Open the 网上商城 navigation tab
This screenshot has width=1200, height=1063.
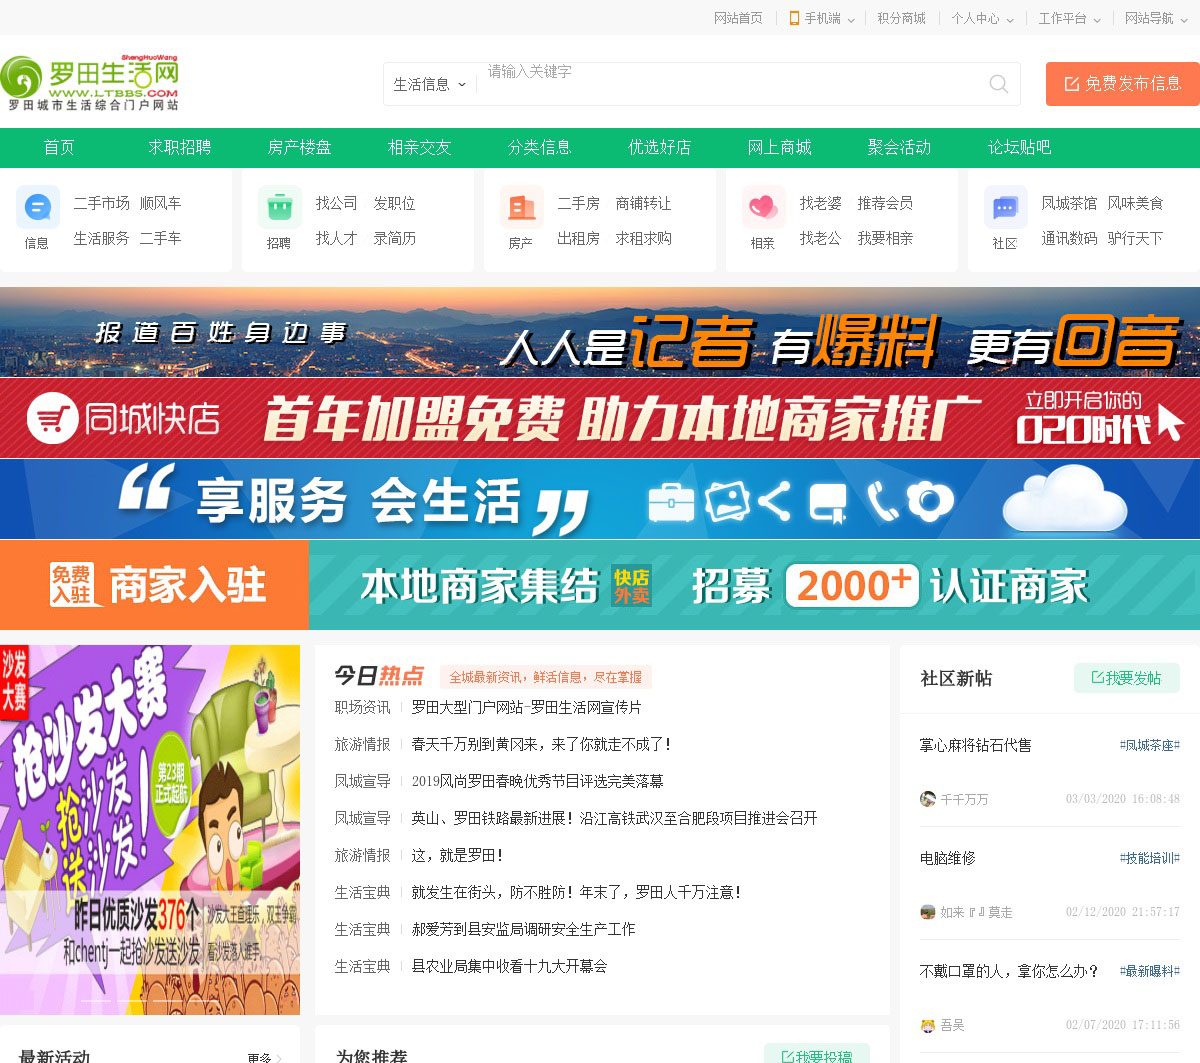(780, 148)
